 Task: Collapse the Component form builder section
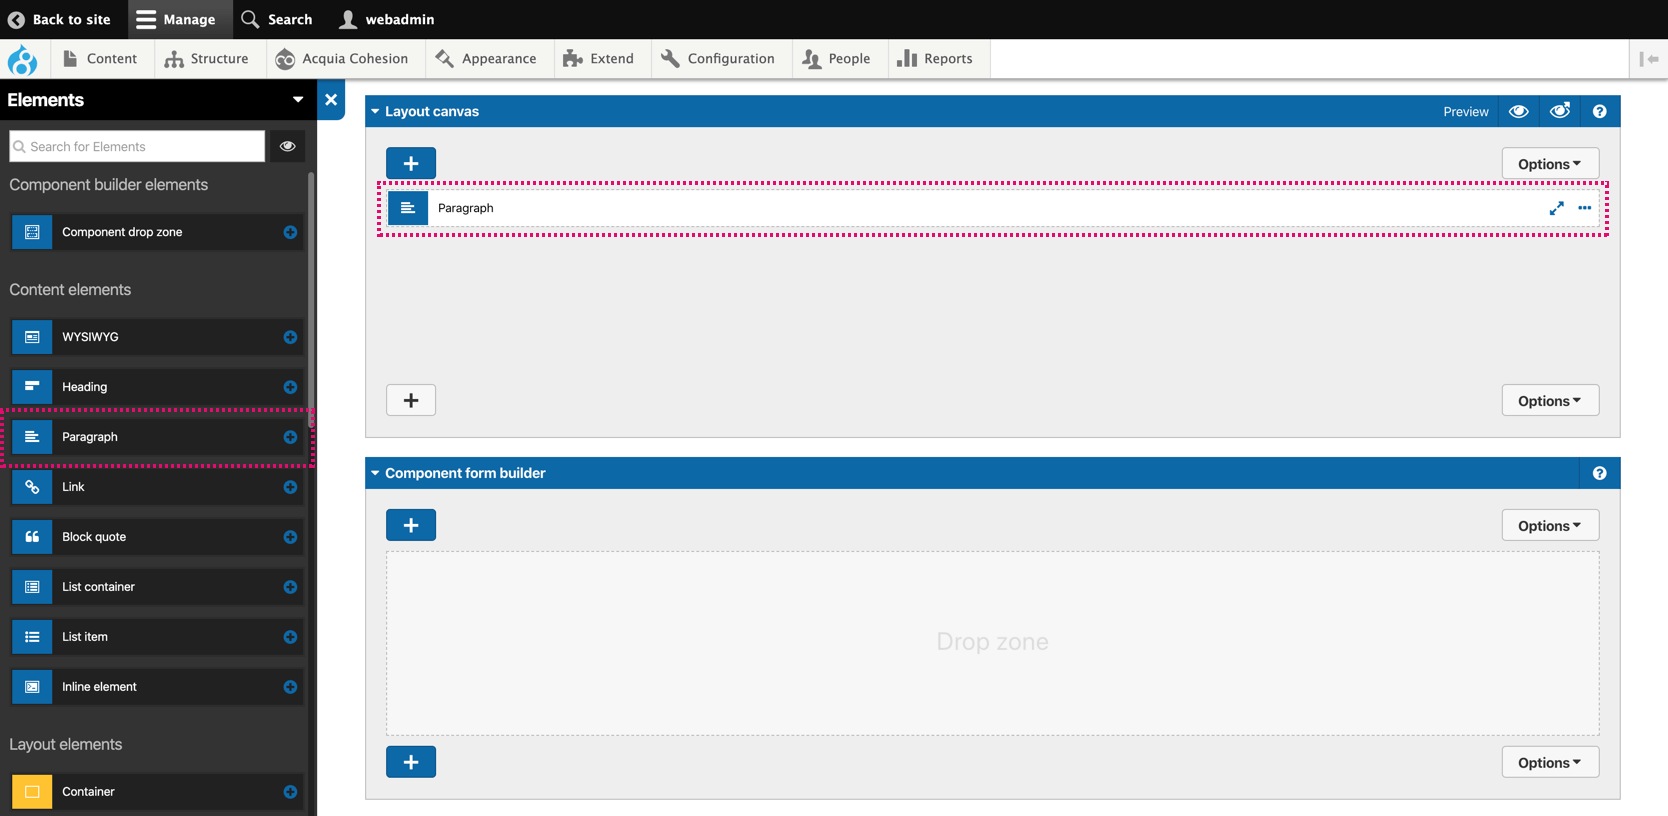(x=375, y=474)
